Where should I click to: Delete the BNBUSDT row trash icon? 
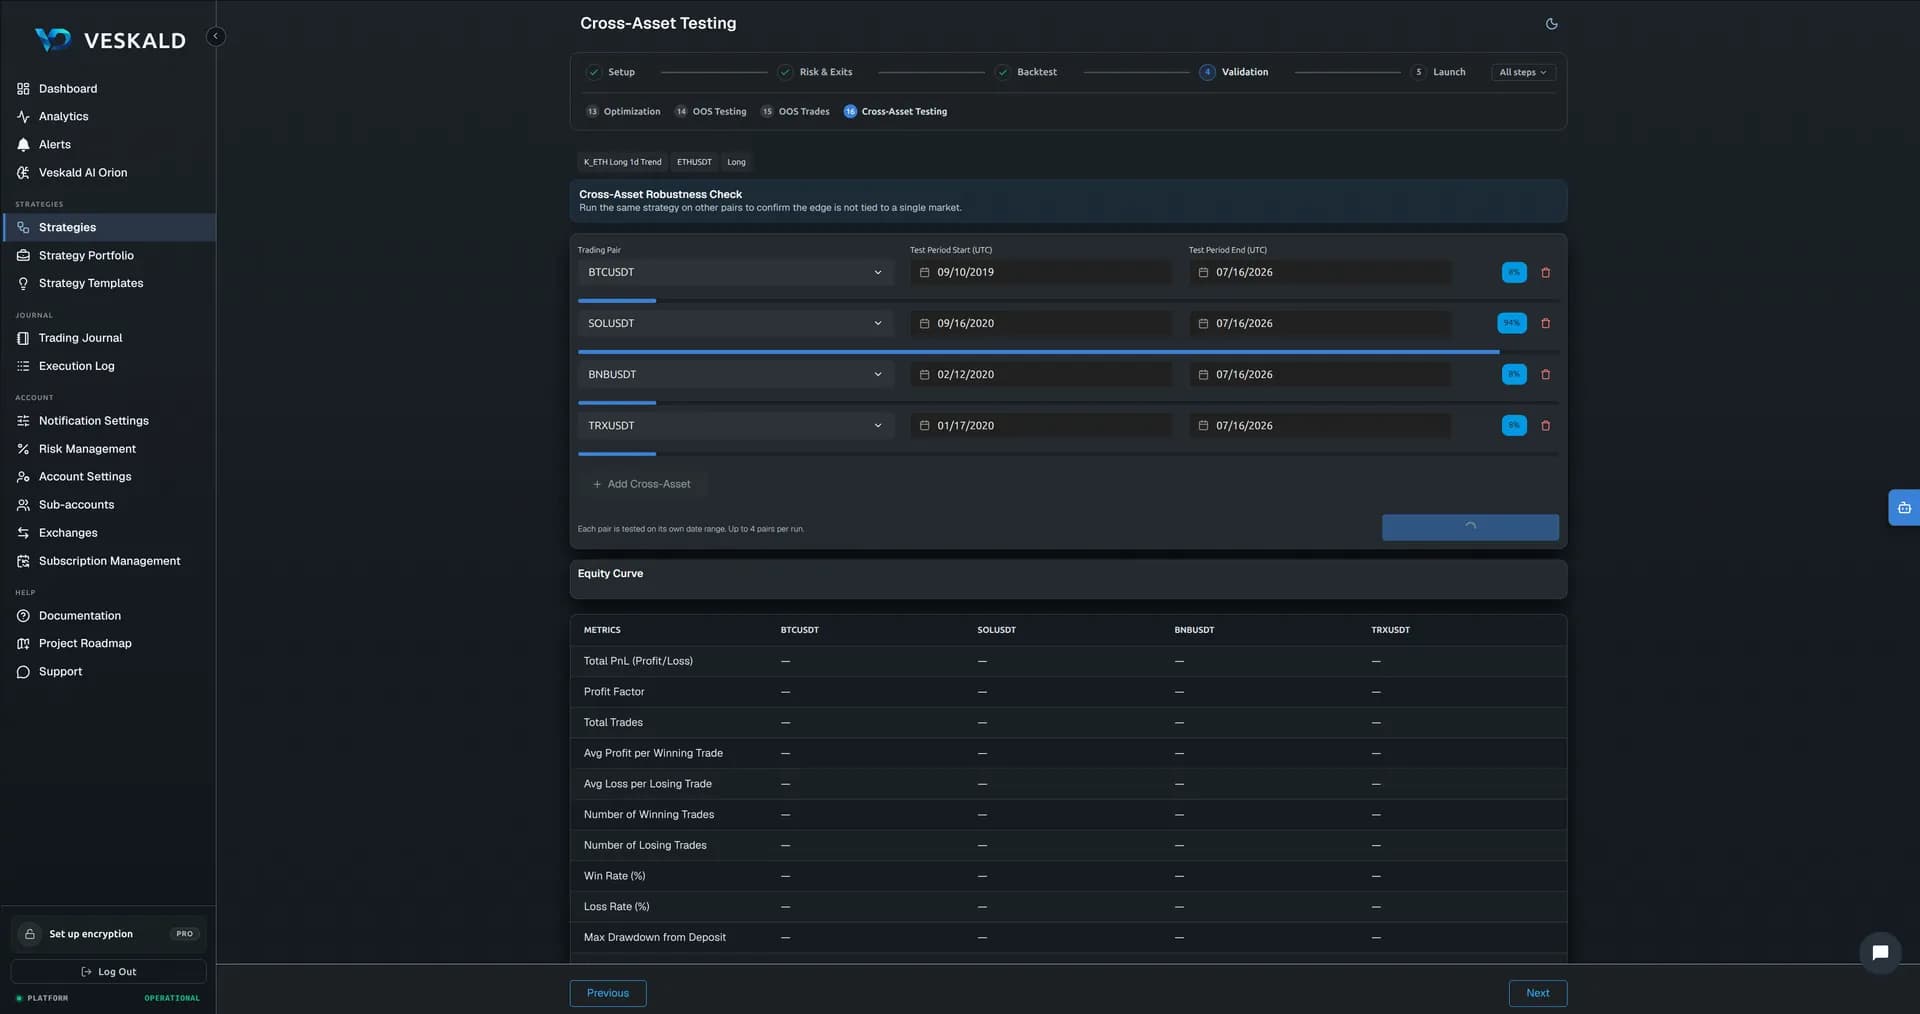tap(1545, 374)
